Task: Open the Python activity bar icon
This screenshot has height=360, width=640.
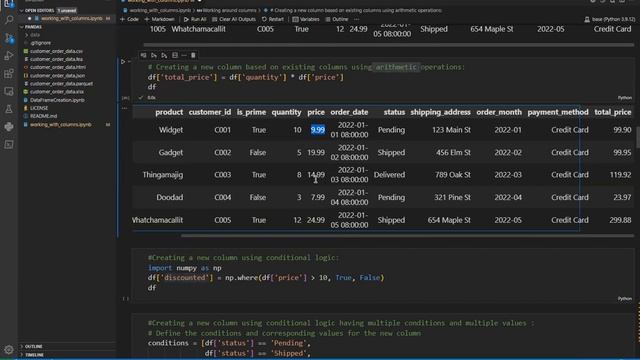Action: (x=9, y=127)
